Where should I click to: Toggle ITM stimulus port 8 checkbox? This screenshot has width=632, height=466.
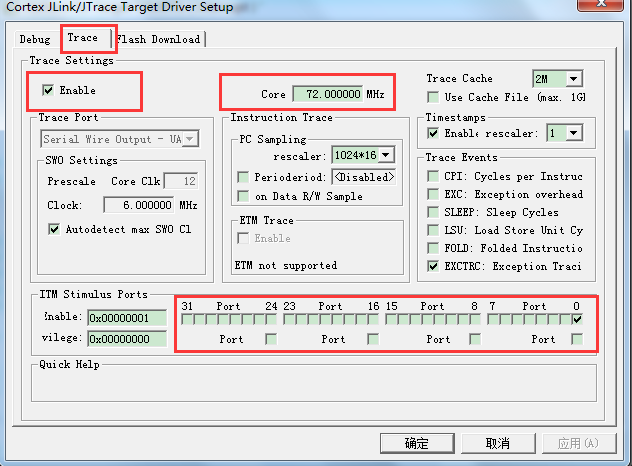[475, 320]
